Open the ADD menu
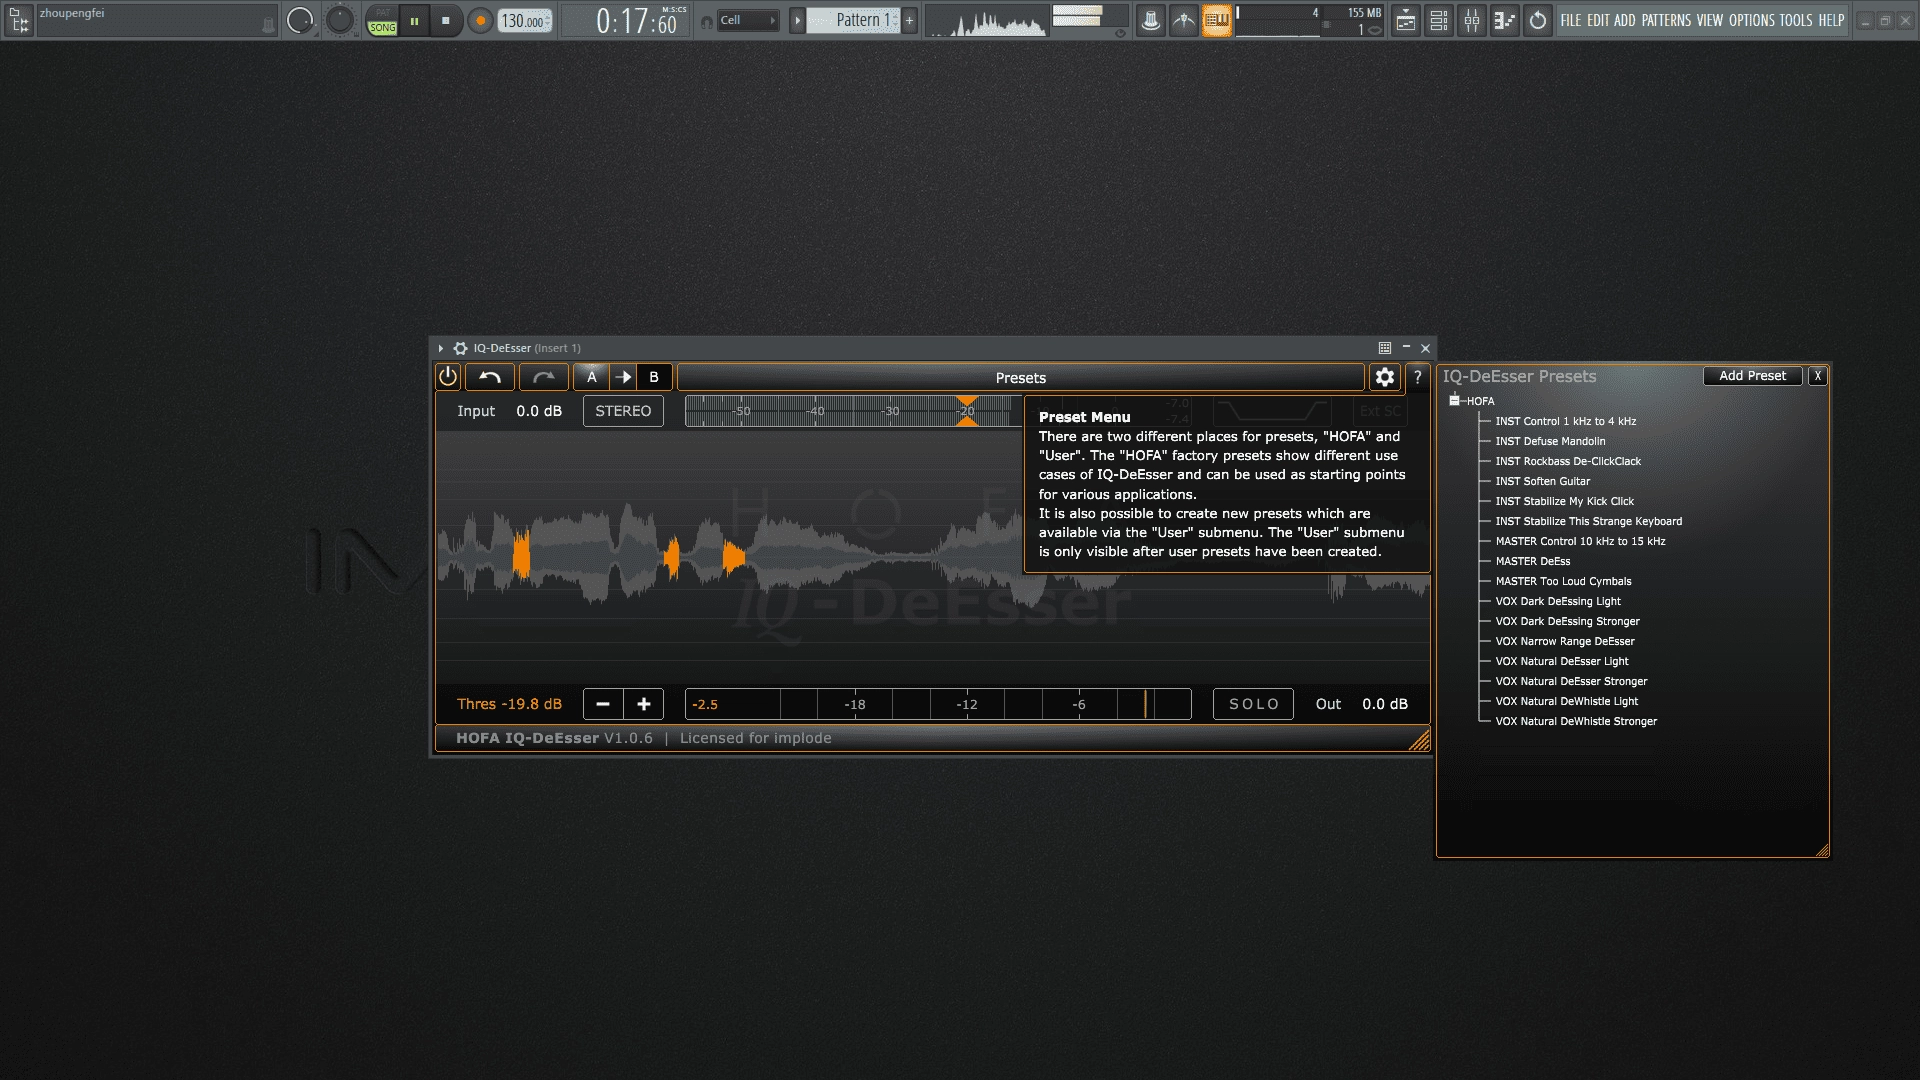 point(1625,20)
